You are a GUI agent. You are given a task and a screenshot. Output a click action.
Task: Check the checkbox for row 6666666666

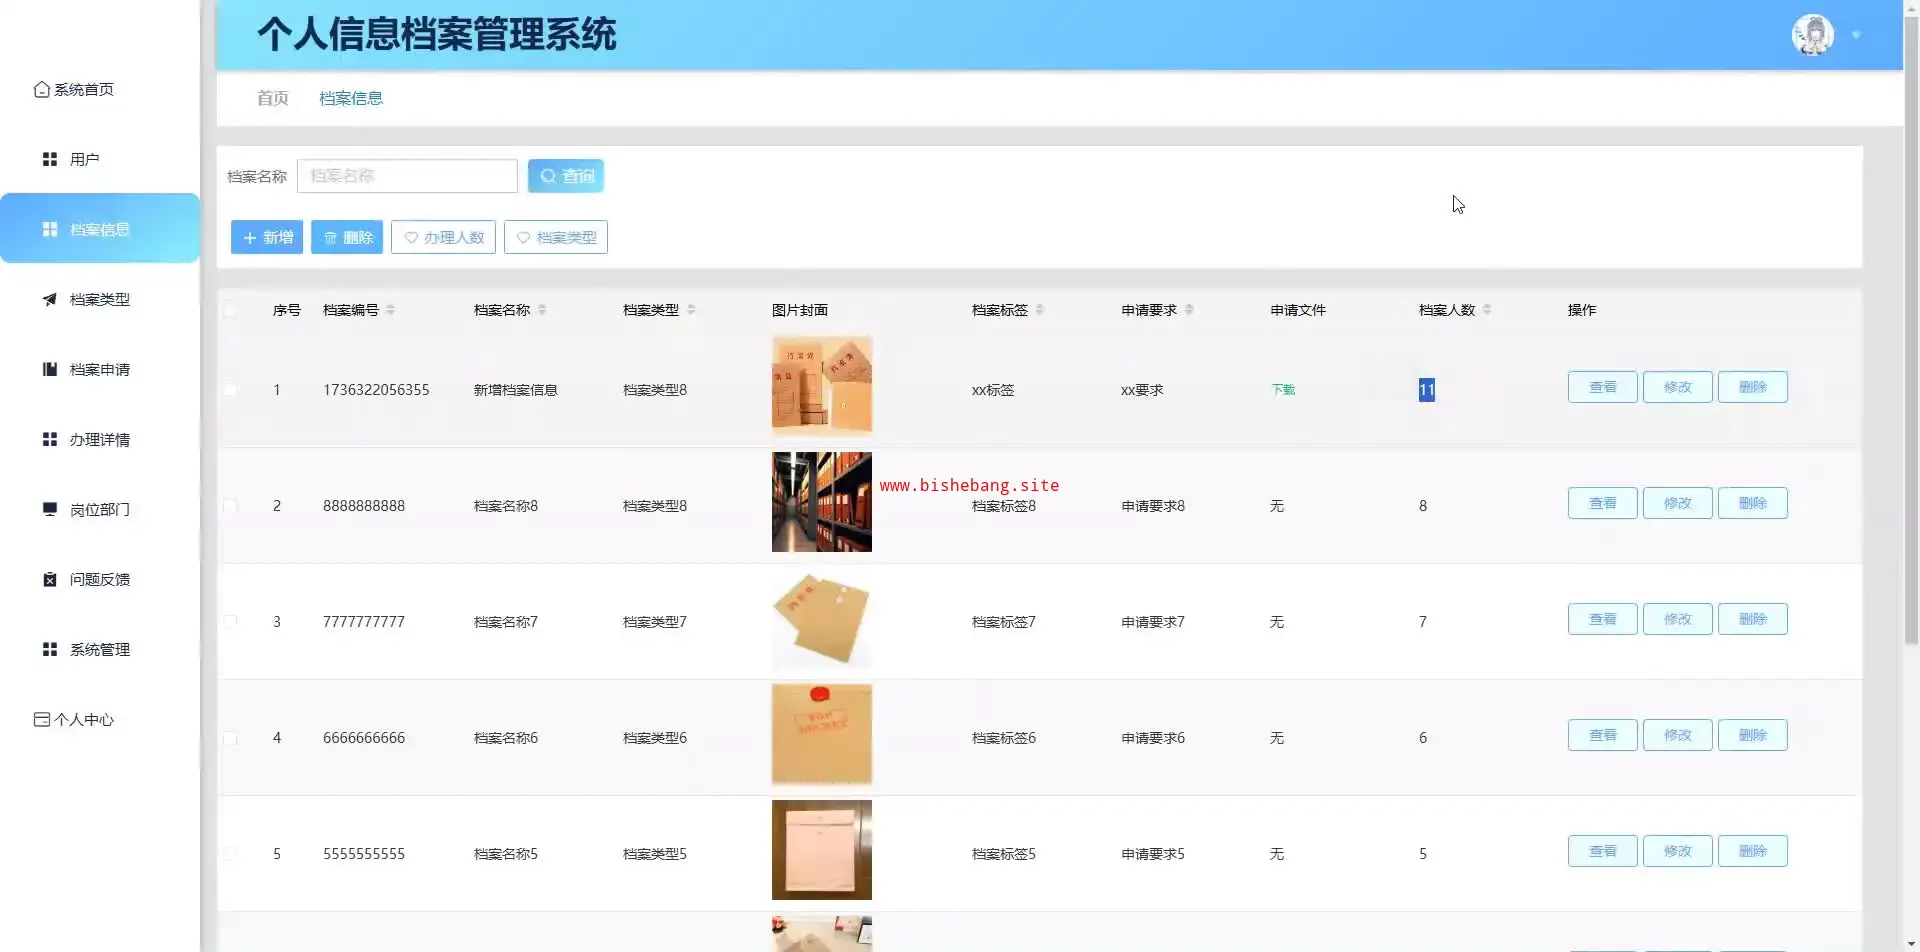[230, 738]
